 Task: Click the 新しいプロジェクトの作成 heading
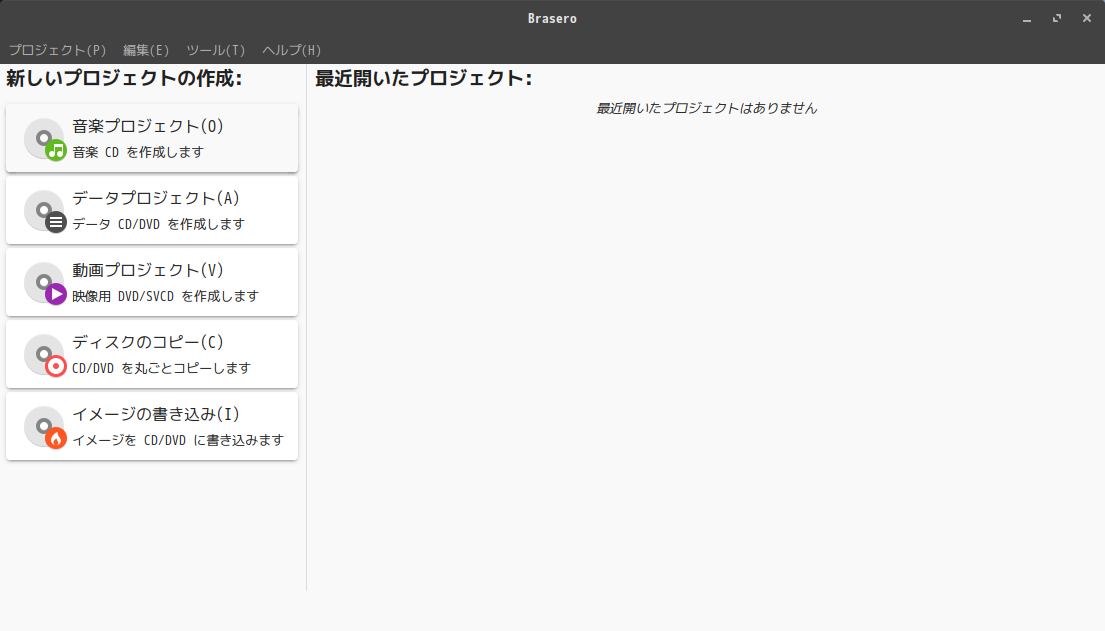(x=124, y=78)
